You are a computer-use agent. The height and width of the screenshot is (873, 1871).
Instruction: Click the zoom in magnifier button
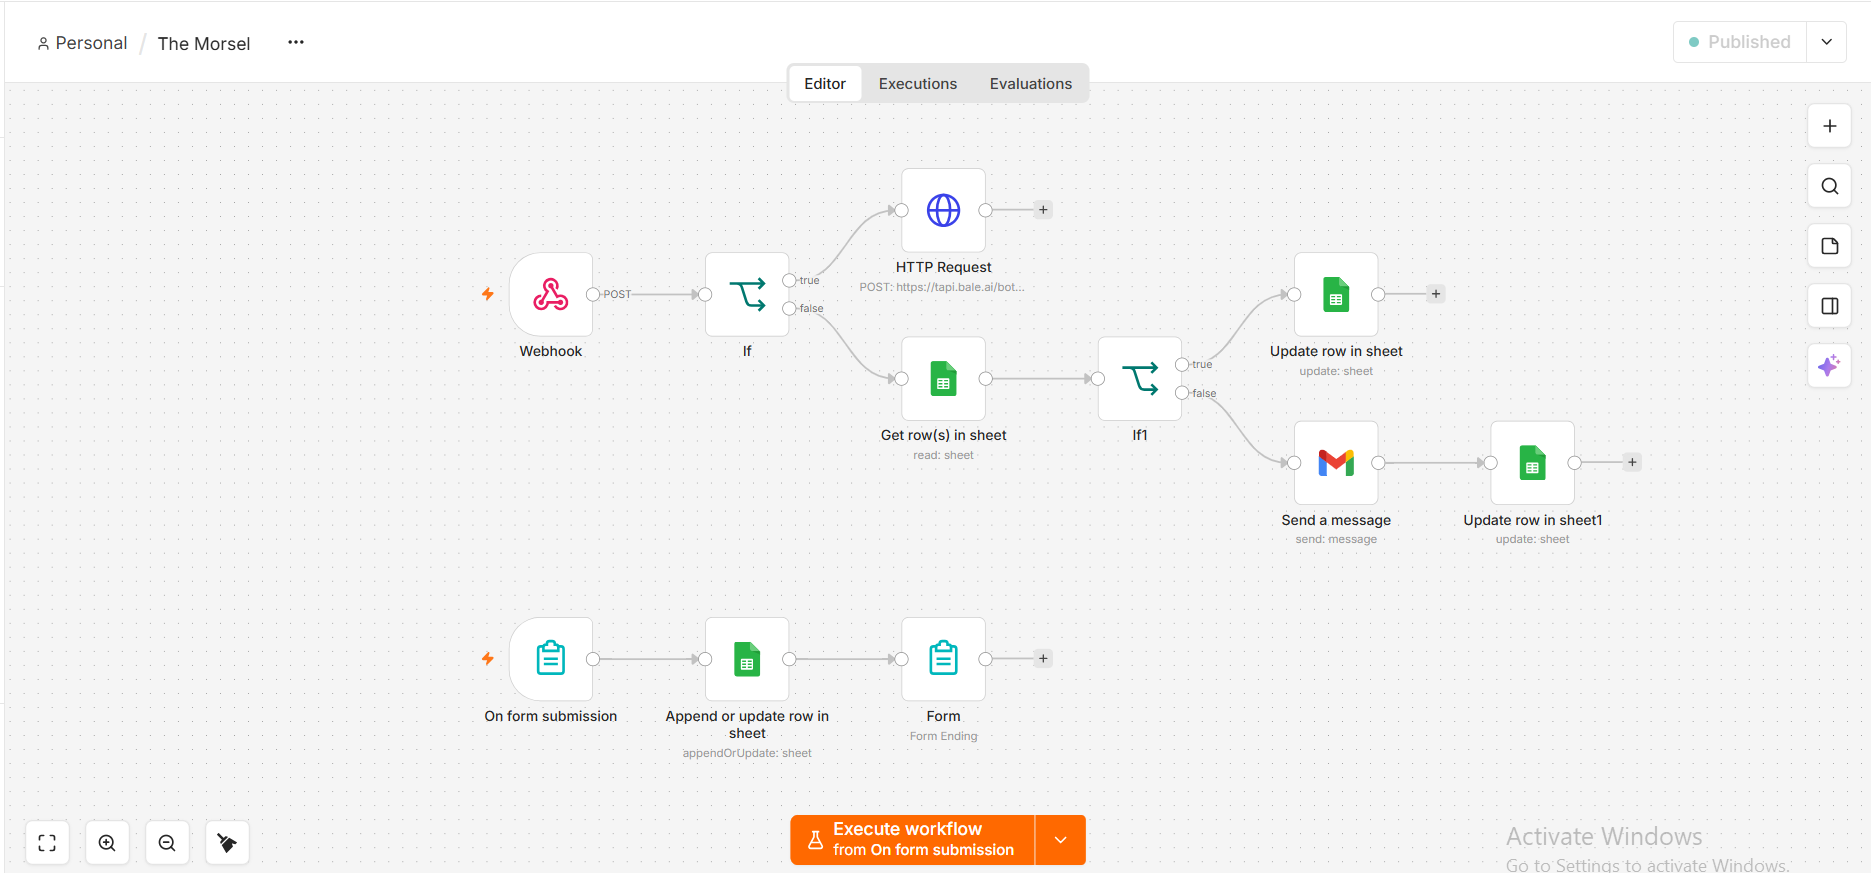107,843
